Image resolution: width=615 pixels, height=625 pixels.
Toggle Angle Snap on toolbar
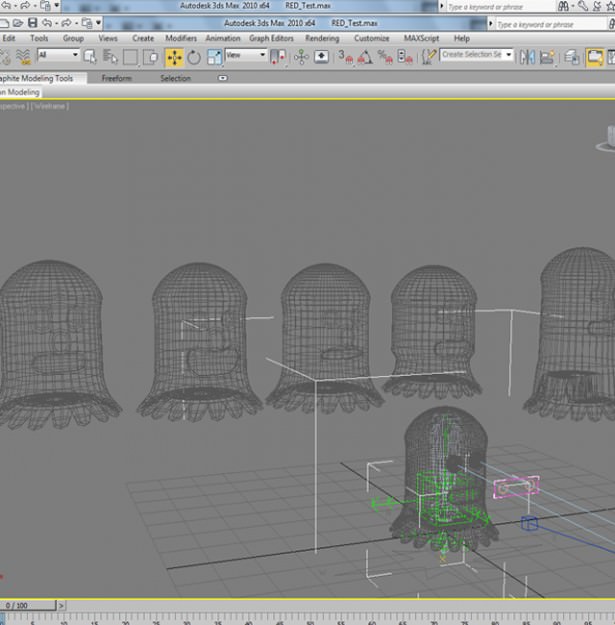click(365, 57)
